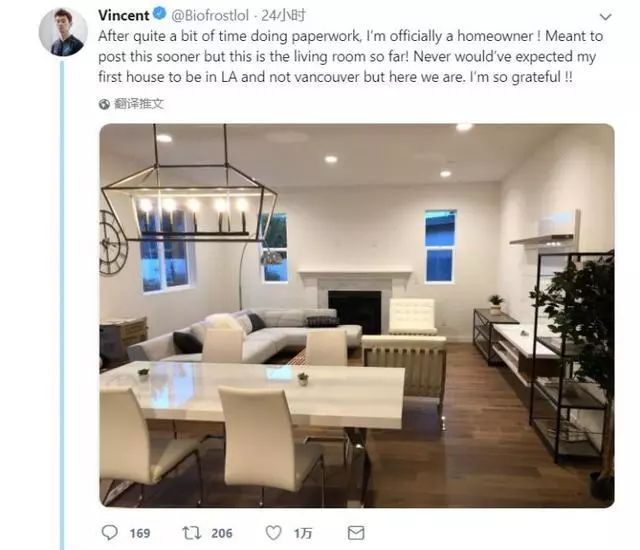
Task: Expand the tweet options chevron menu
Action: click(x=605, y=17)
